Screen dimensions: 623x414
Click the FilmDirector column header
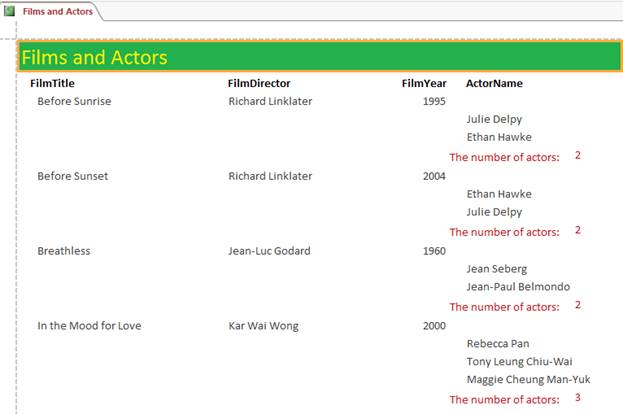[259, 83]
